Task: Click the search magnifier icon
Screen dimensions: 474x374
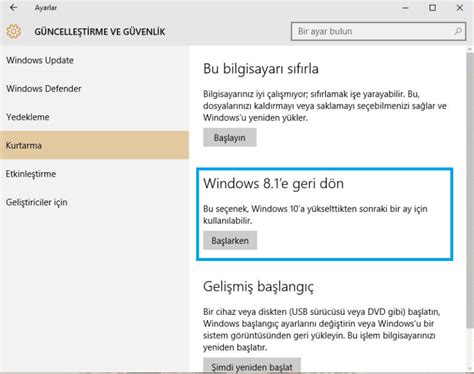Action: click(458, 31)
